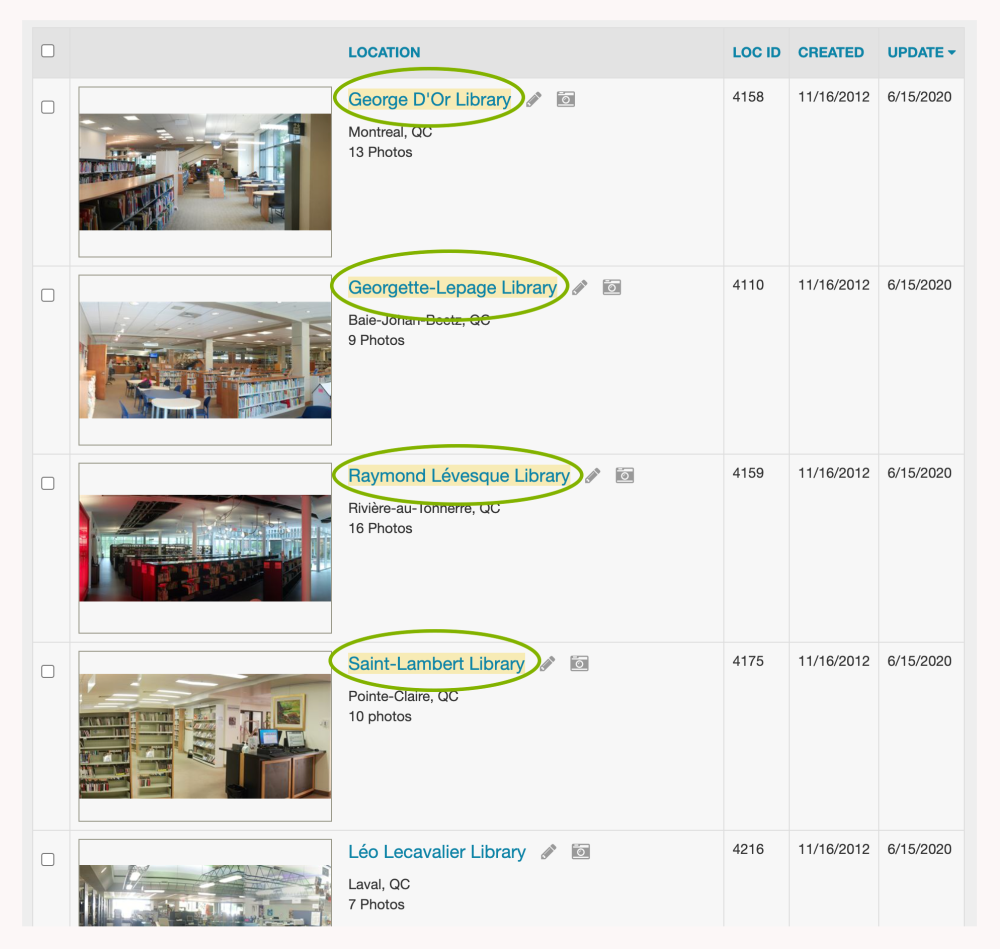This screenshot has width=1000, height=949.
Task: Click the Loc ID value 4159
Action: (x=747, y=473)
